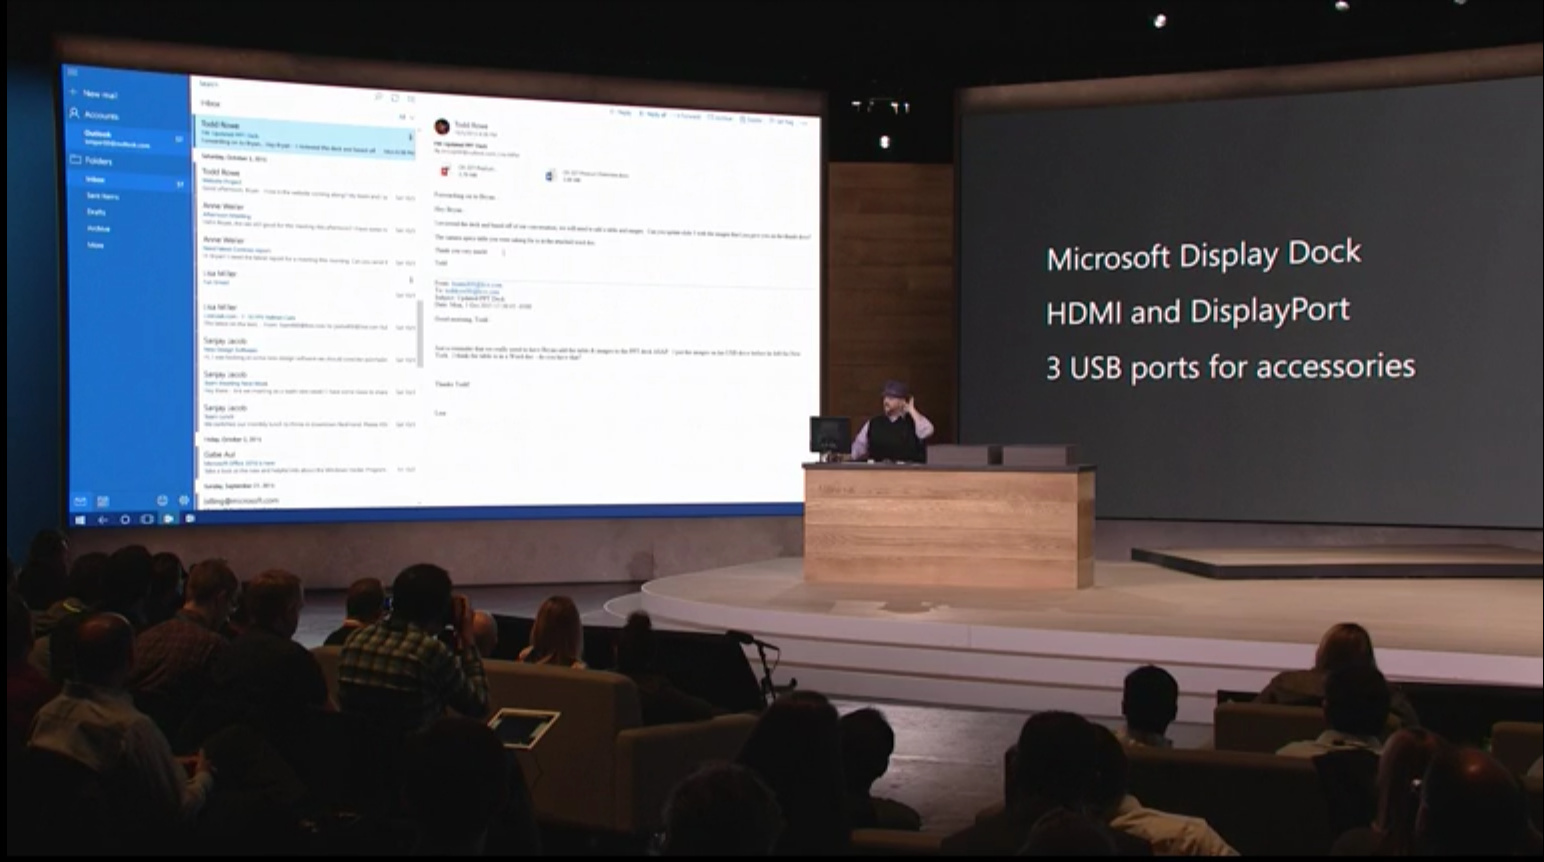
Task: Open the Accounts section
Action: pos(100,115)
